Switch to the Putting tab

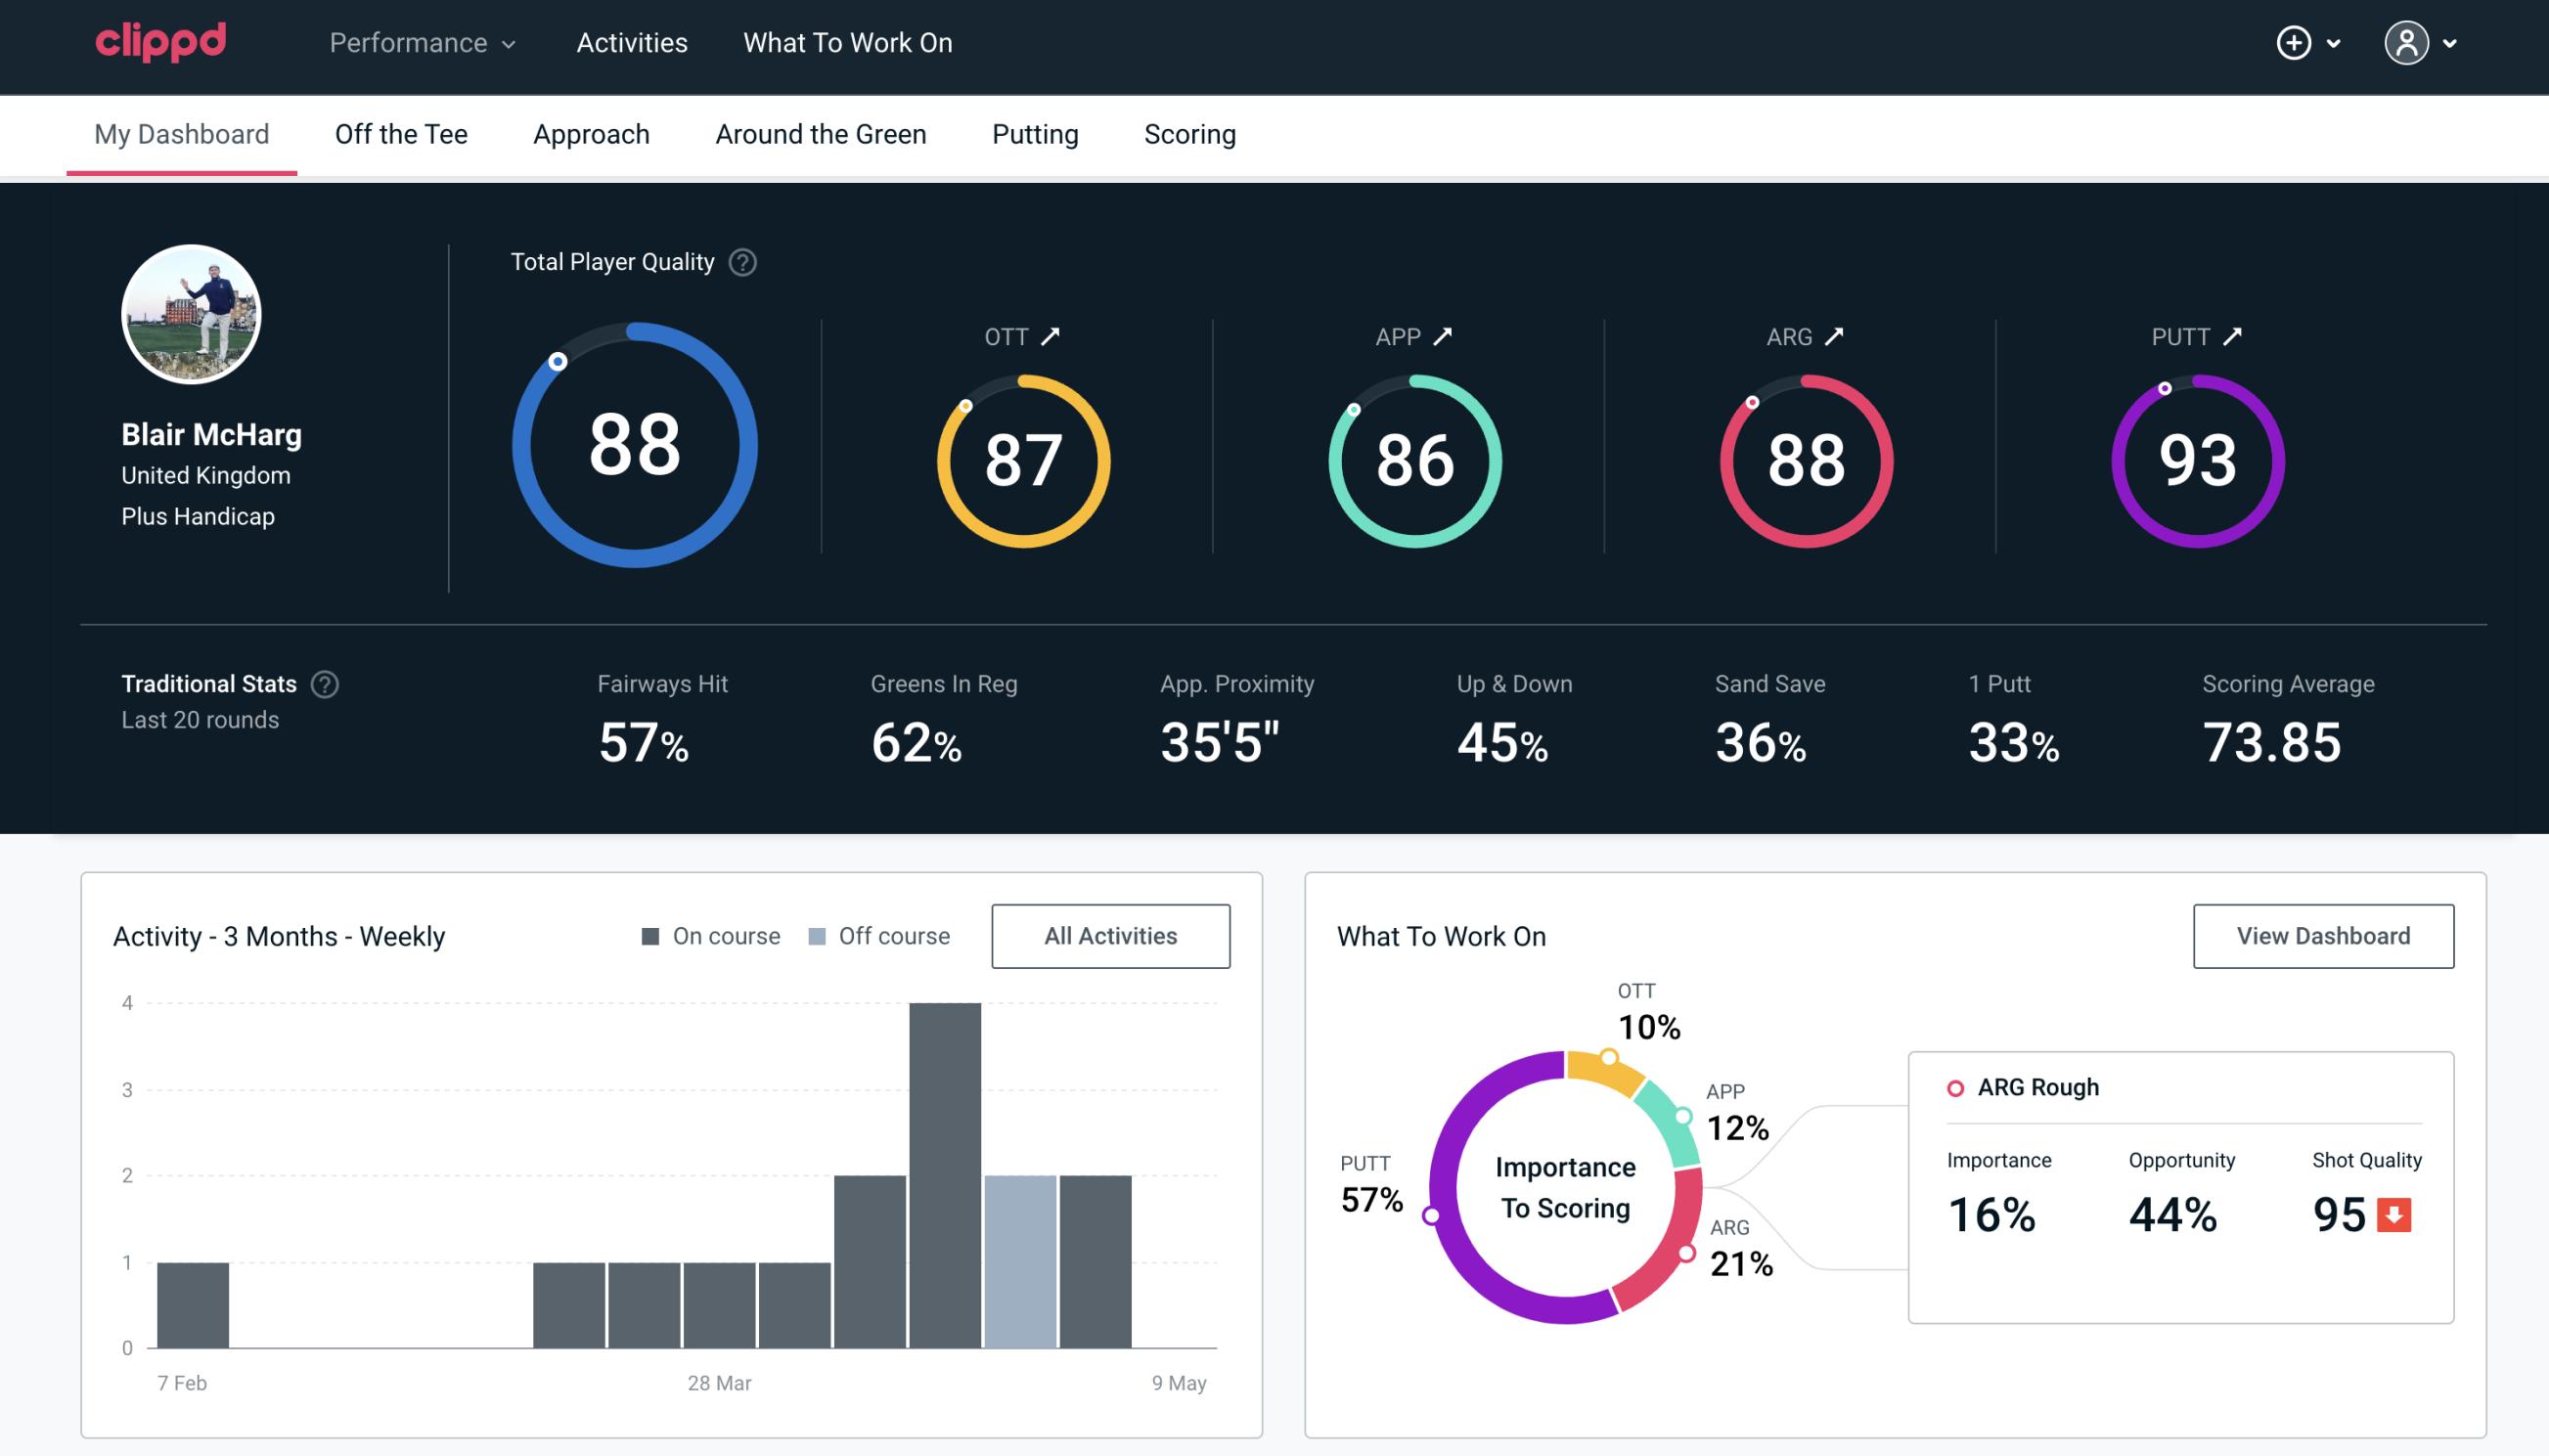click(1033, 133)
